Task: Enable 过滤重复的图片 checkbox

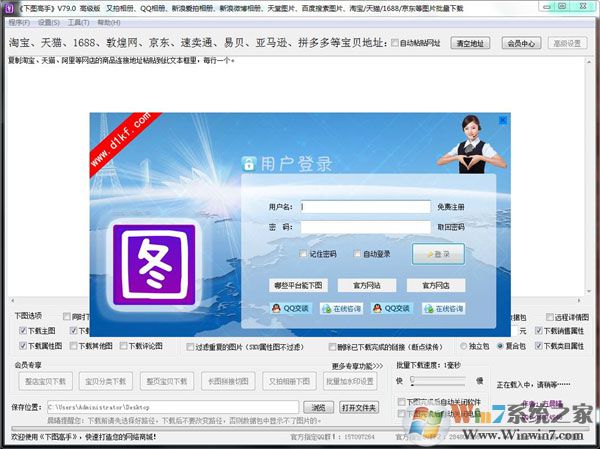Action: pos(190,347)
